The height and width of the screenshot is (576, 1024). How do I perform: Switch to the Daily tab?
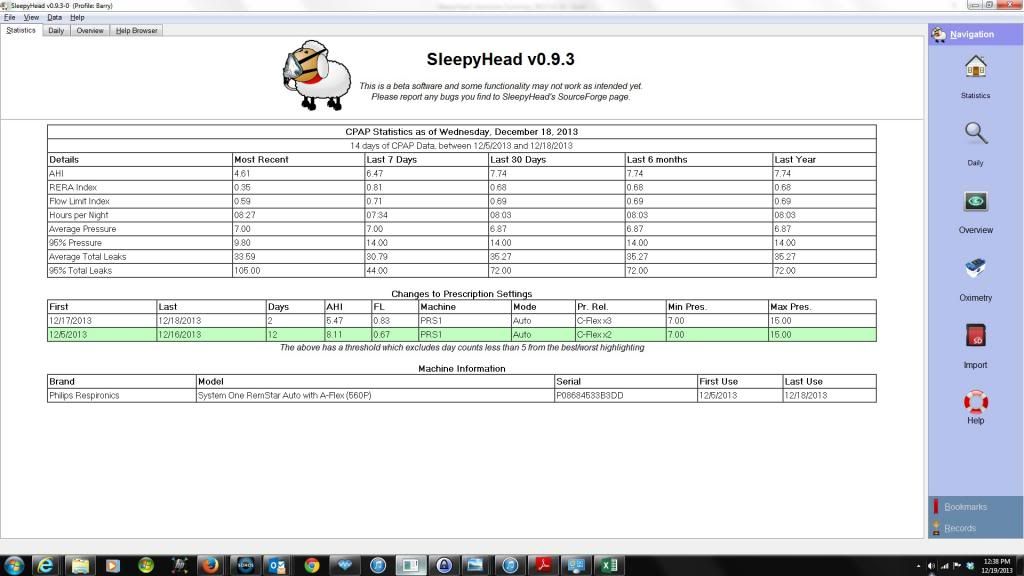click(56, 31)
